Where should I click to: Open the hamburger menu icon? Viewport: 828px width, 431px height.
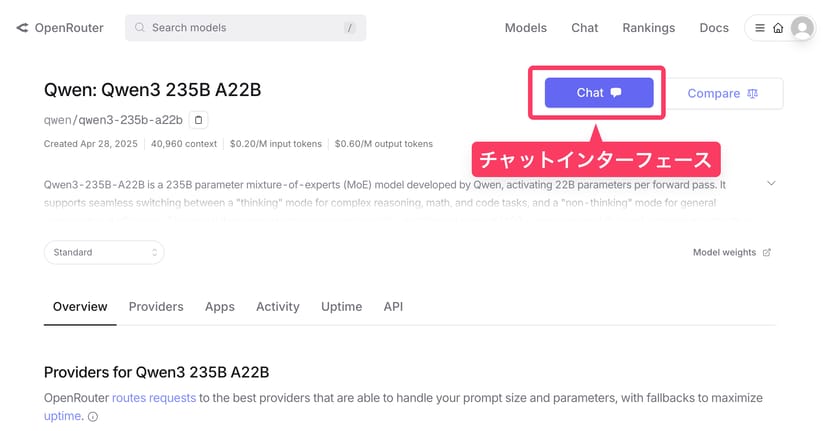[x=760, y=28]
